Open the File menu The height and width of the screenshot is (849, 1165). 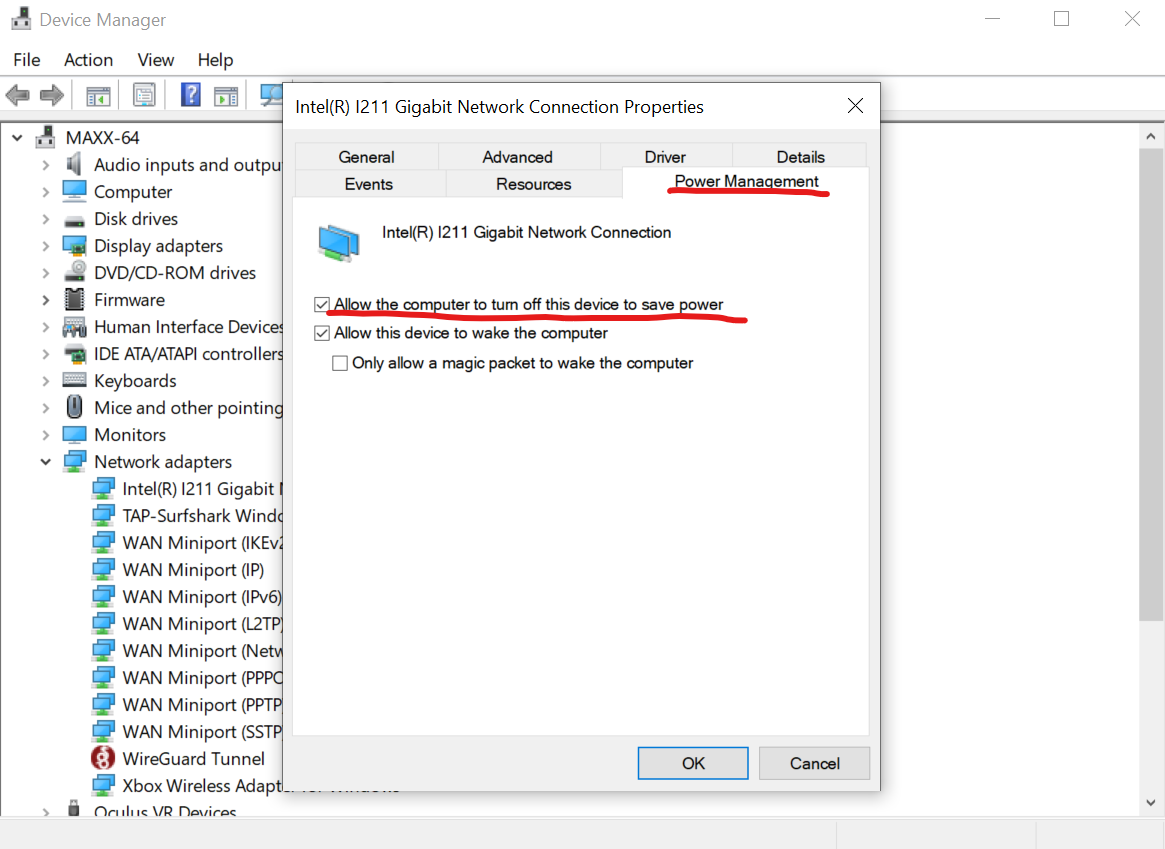point(27,59)
